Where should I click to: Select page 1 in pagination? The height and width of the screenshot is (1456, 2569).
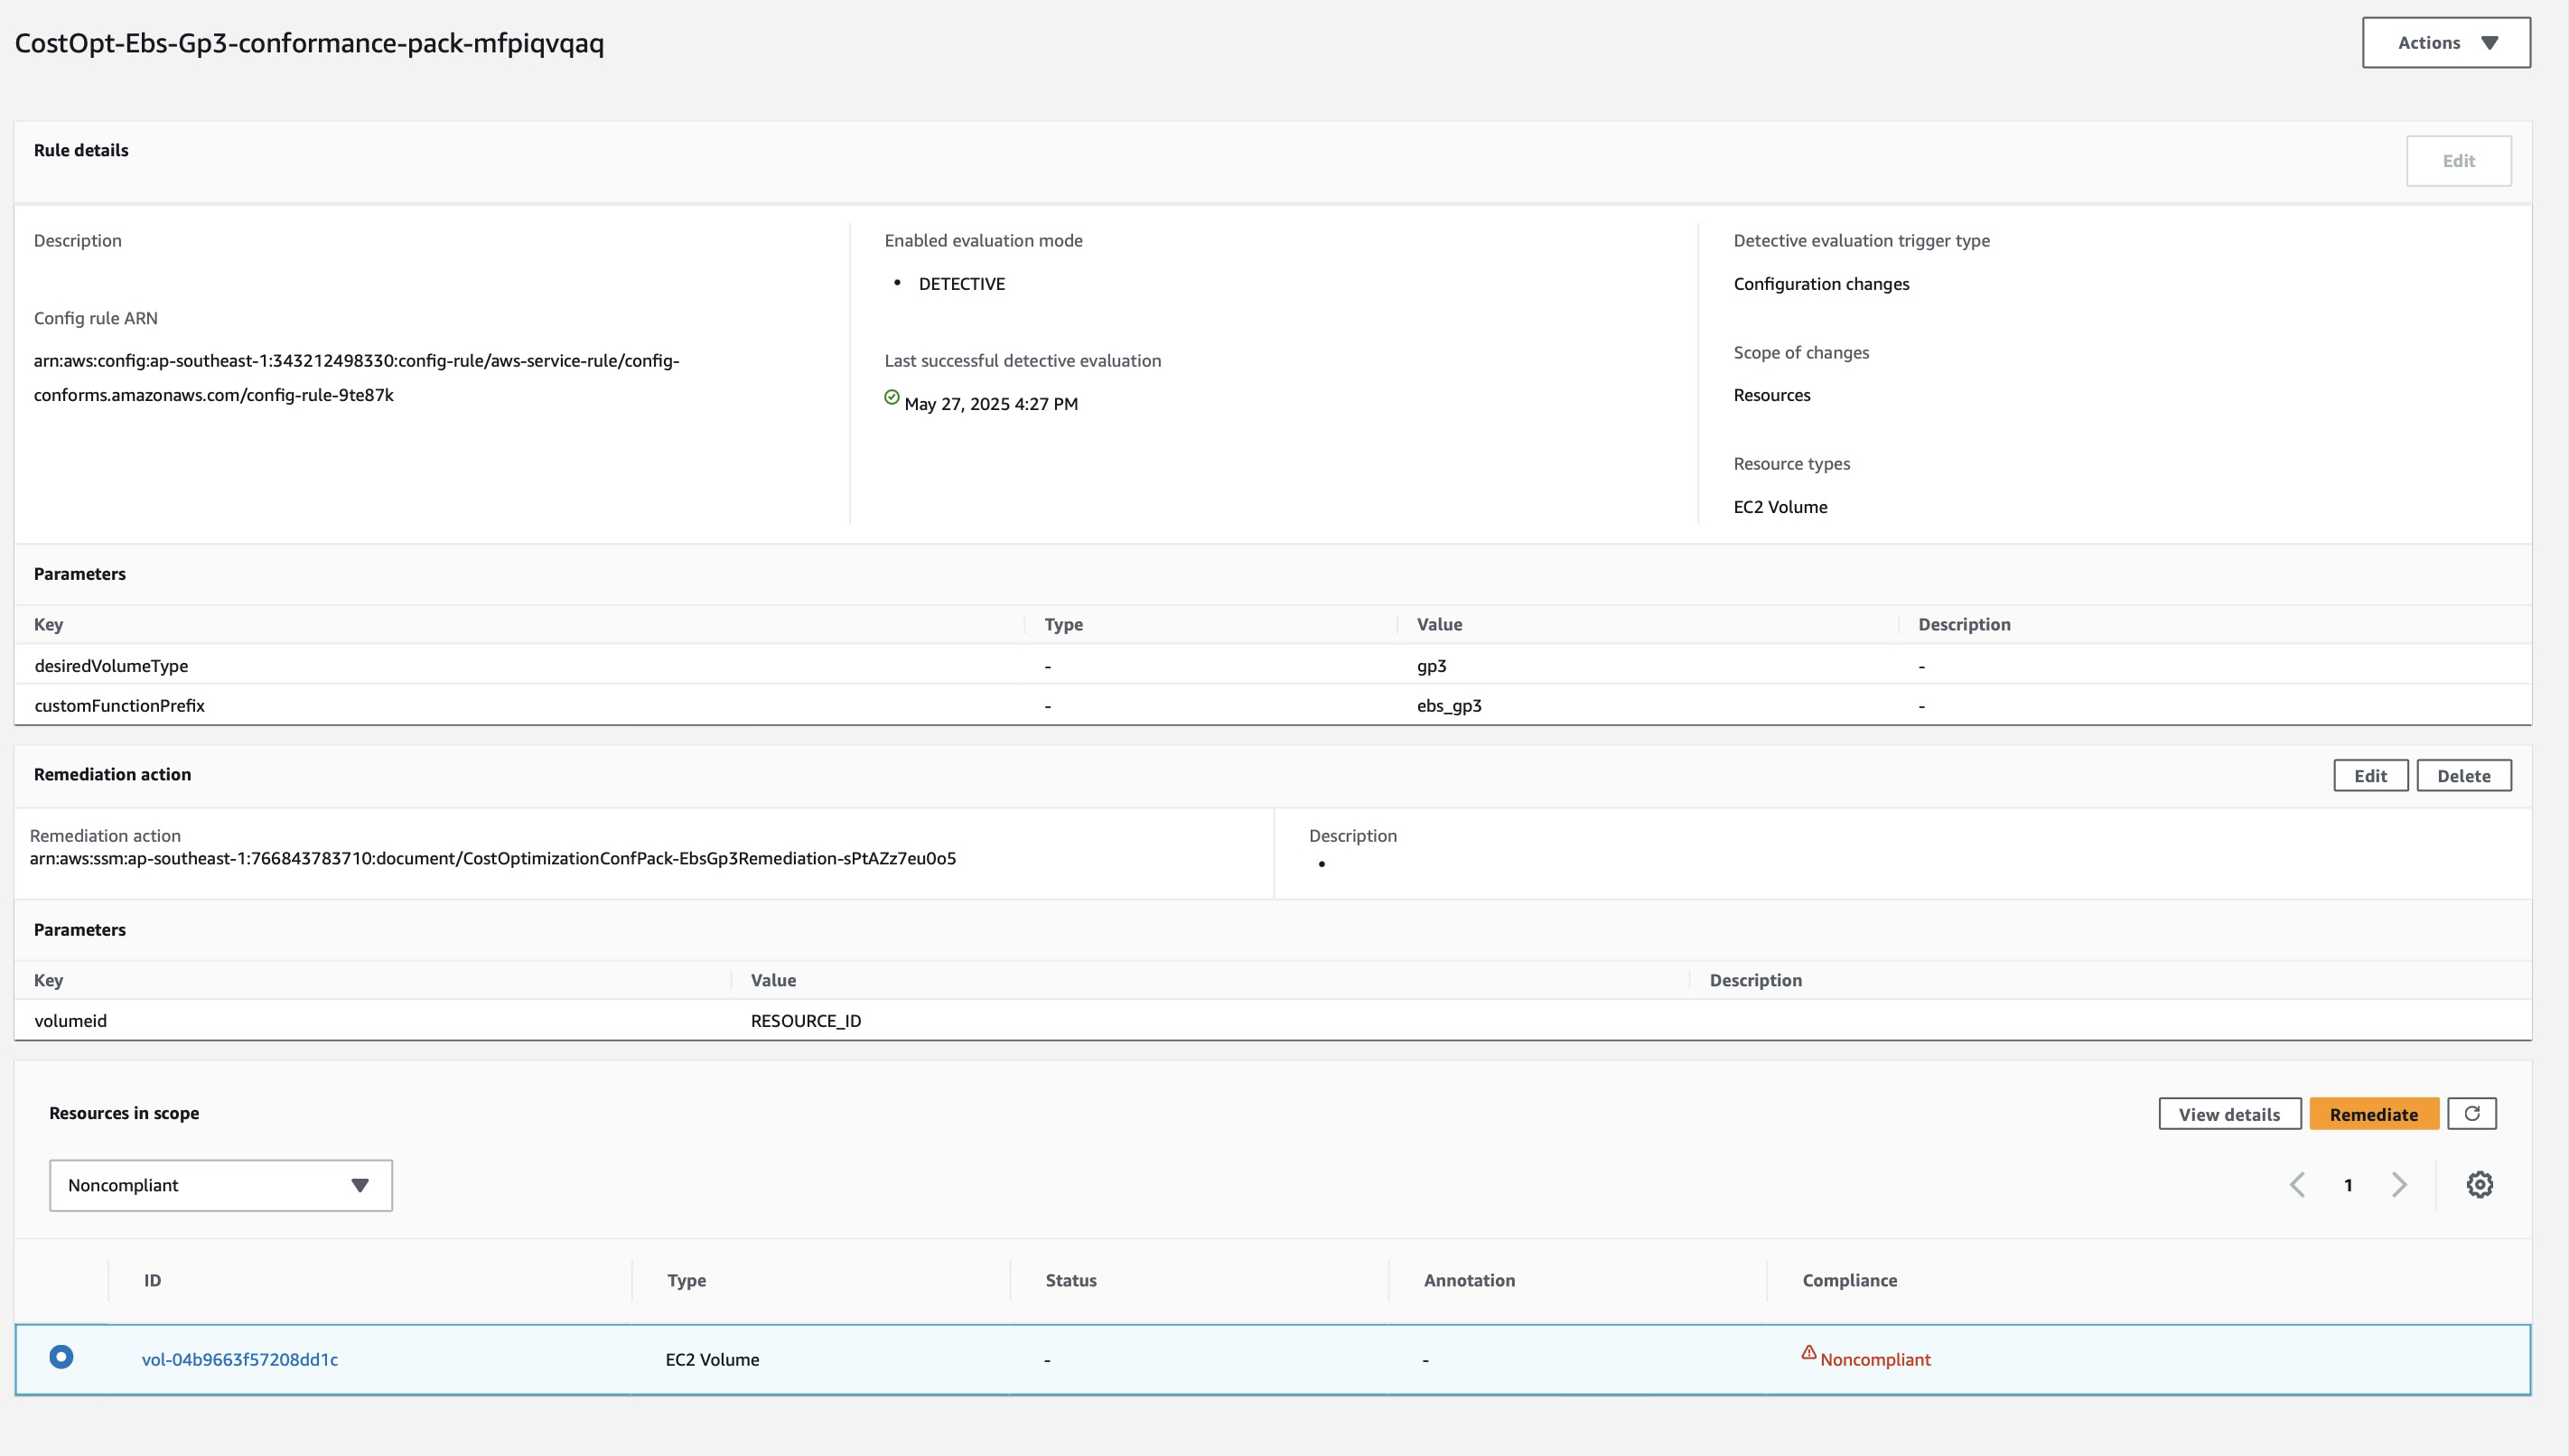pyautogui.click(x=2348, y=1184)
